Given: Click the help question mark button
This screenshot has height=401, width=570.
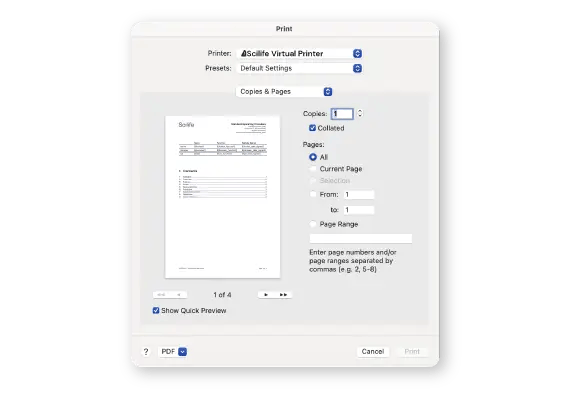Looking at the screenshot, I should 146,352.
